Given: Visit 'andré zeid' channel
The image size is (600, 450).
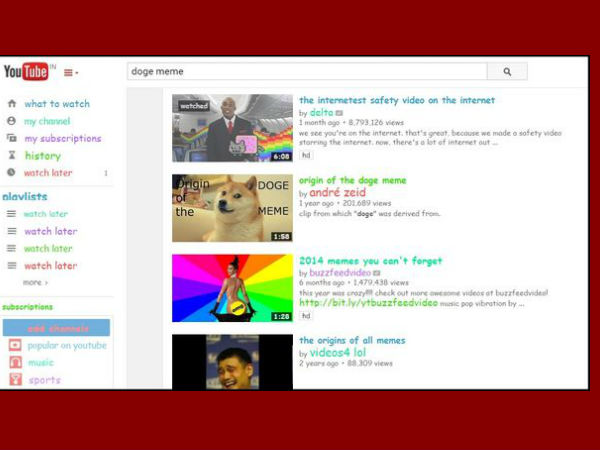Looking at the screenshot, I should [x=338, y=192].
